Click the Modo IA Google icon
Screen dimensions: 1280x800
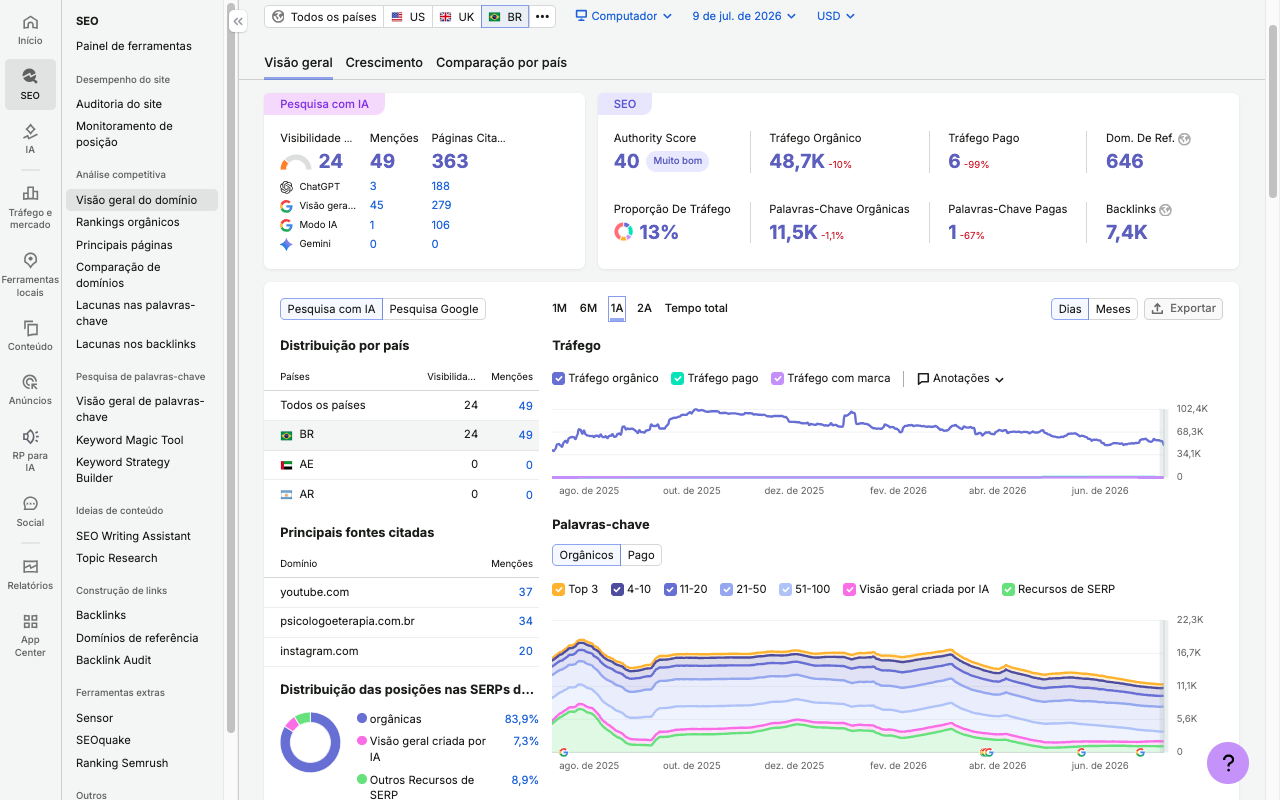click(x=286, y=225)
